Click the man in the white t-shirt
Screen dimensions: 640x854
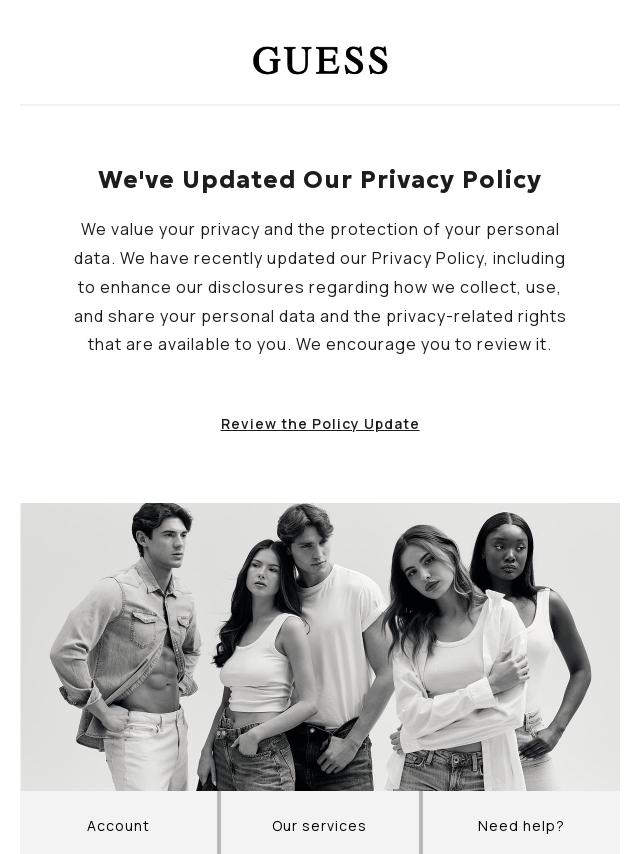(x=320, y=600)
